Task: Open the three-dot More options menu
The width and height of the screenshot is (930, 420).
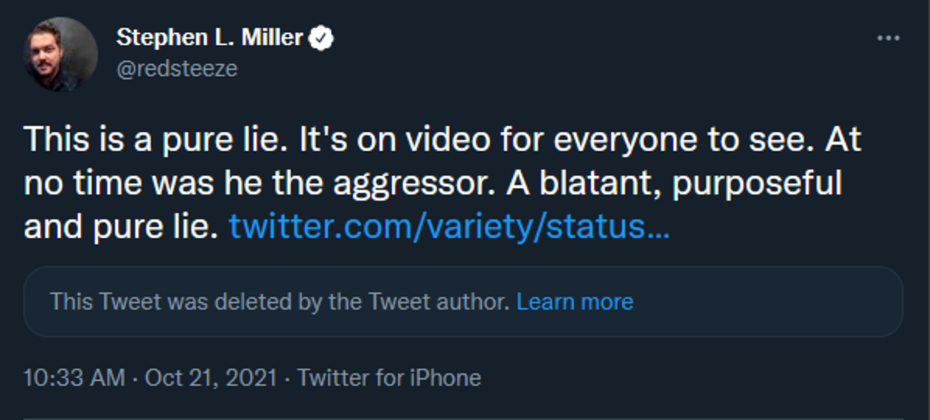Action: click(888, 38)
